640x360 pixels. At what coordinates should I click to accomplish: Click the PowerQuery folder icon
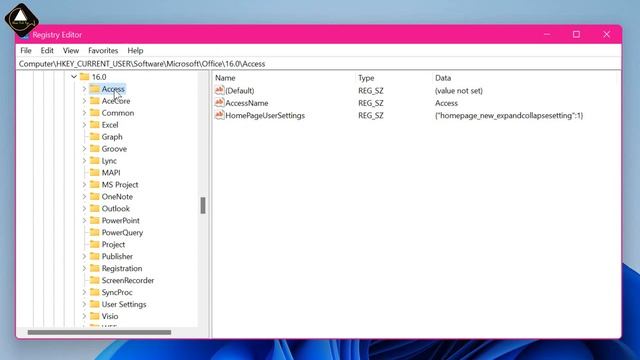(x=95, y=232)
